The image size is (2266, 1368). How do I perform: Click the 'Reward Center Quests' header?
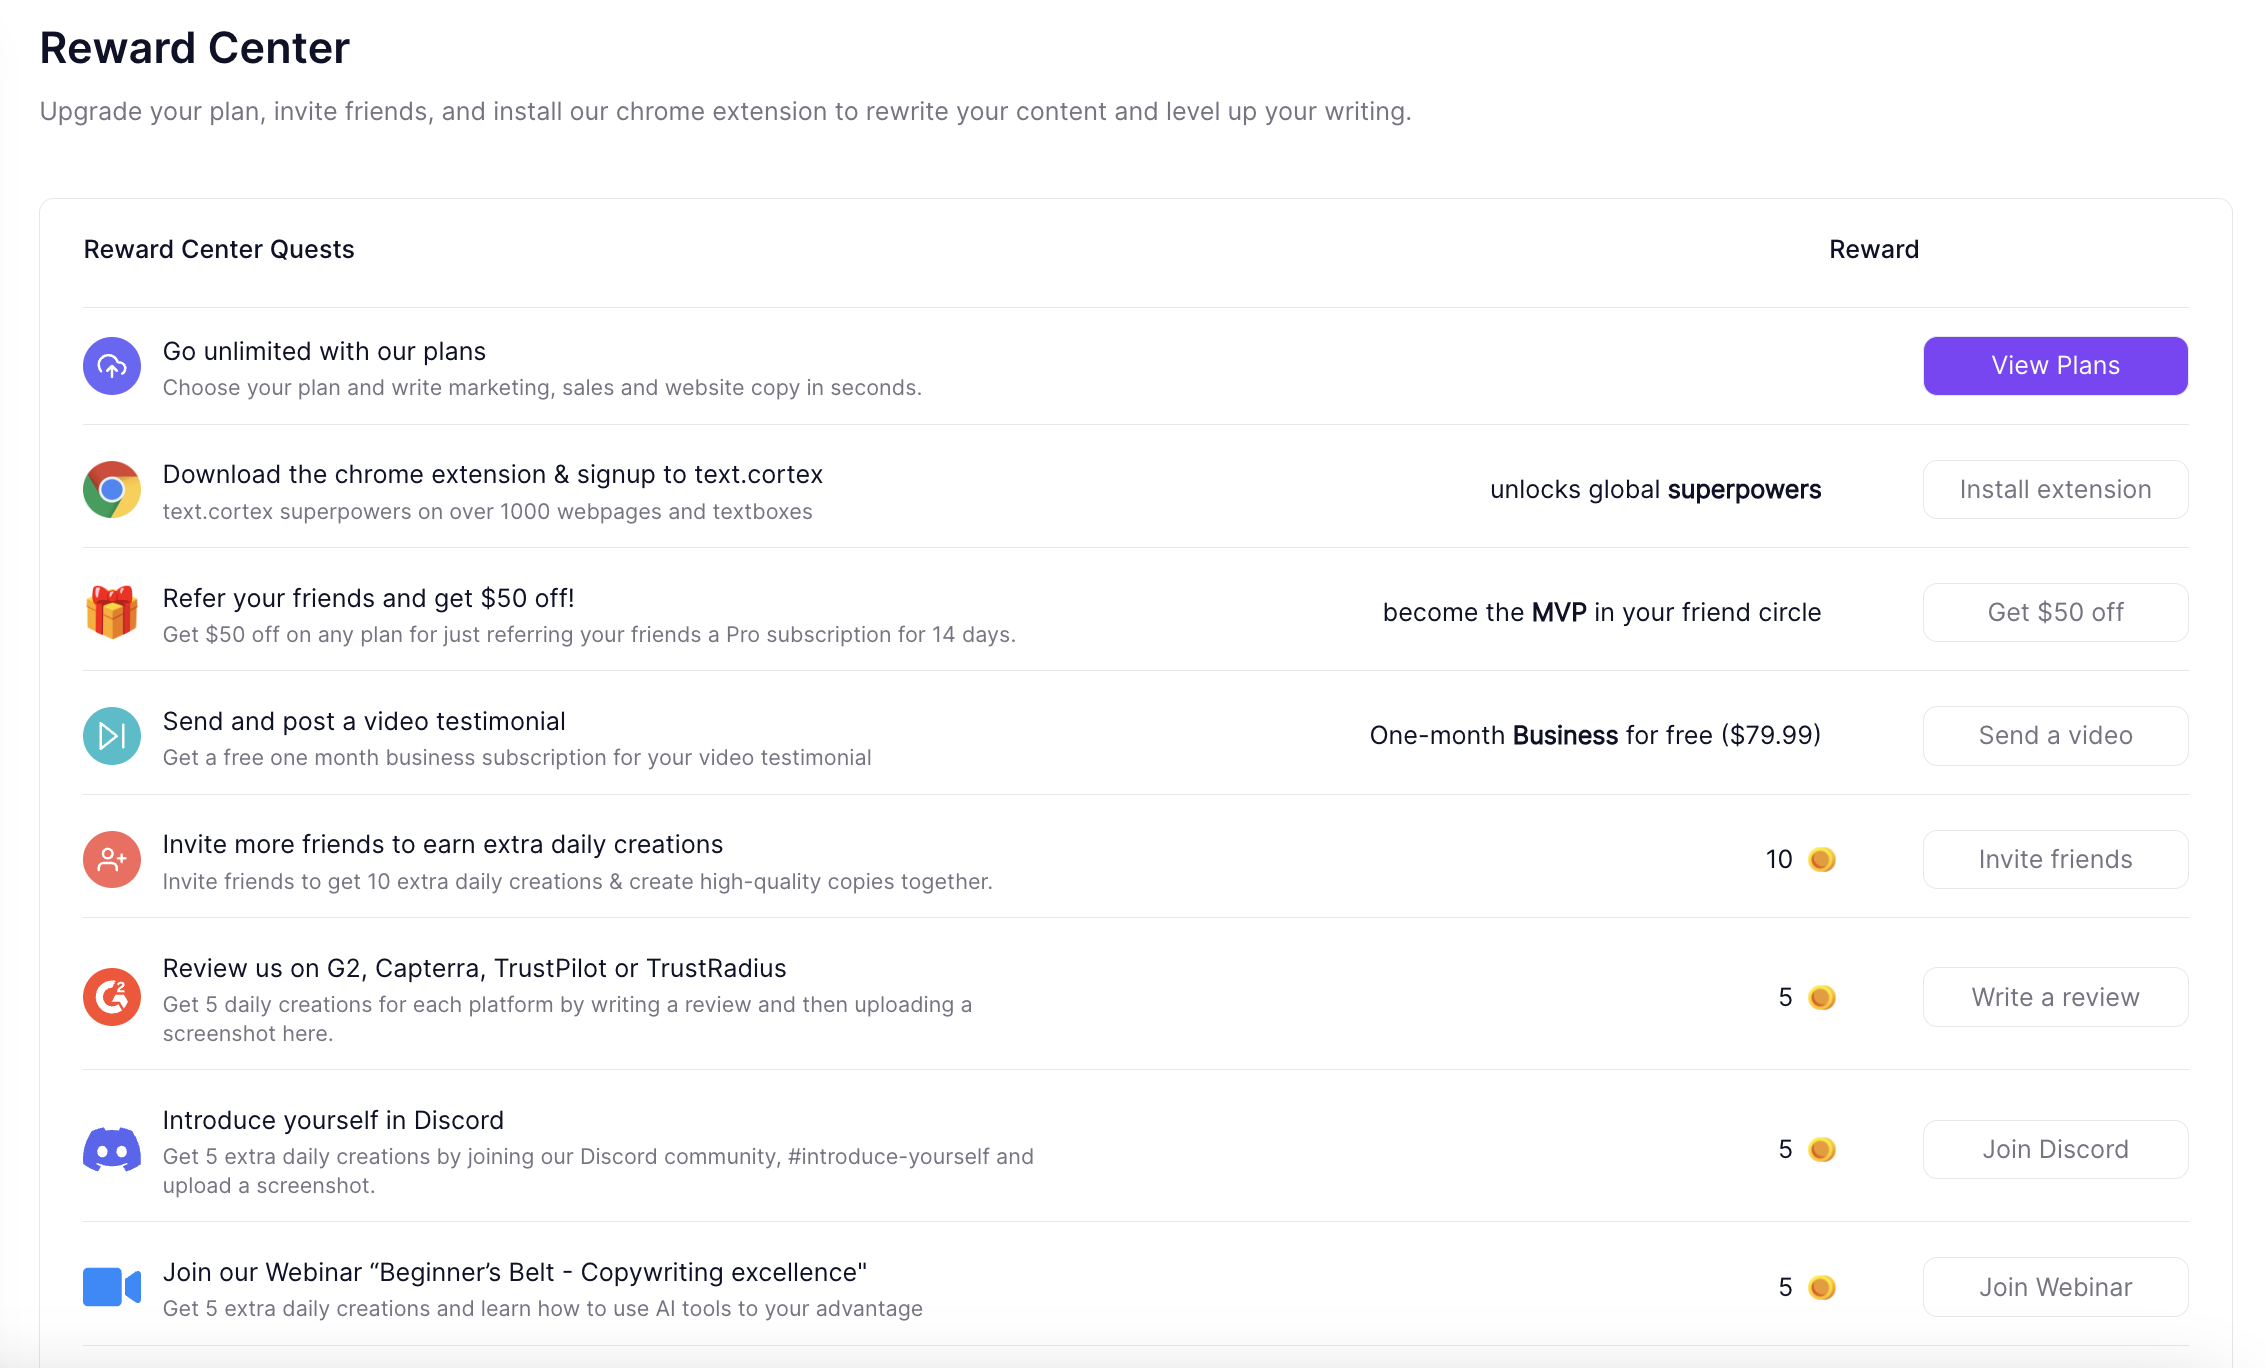(x=219, y=249)
